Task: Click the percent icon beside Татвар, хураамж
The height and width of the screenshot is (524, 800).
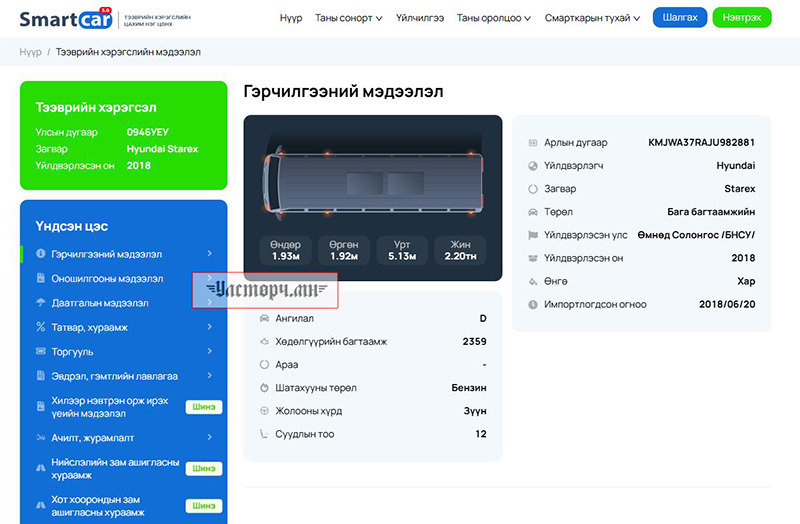Action: point(40,327)
